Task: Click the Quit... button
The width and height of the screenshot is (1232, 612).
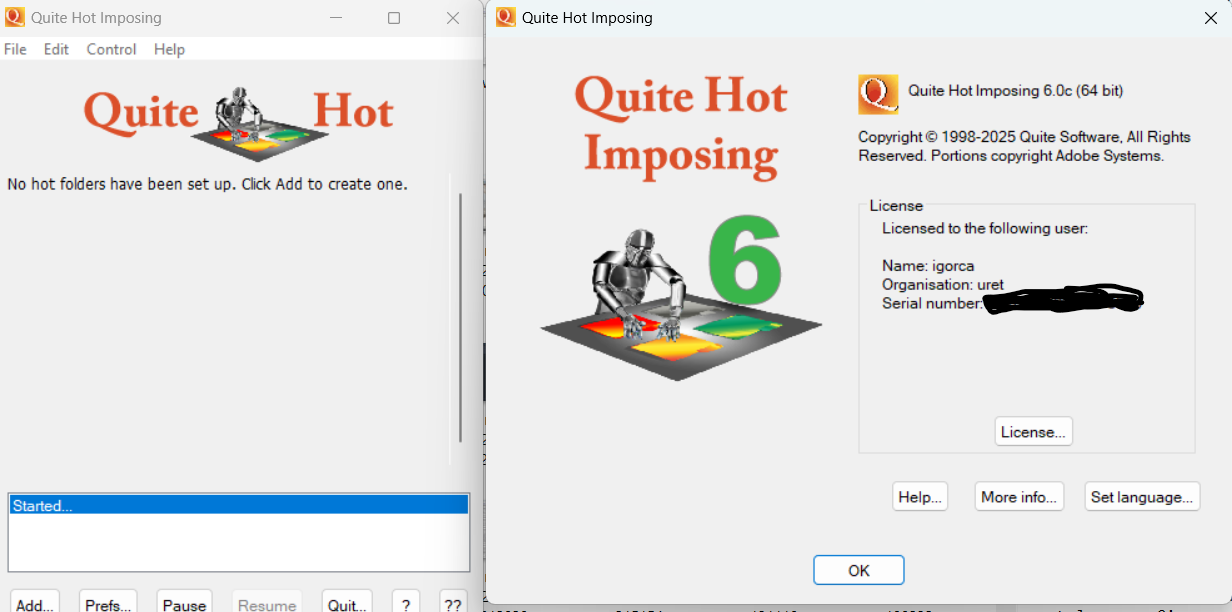Action: [347, 602]
